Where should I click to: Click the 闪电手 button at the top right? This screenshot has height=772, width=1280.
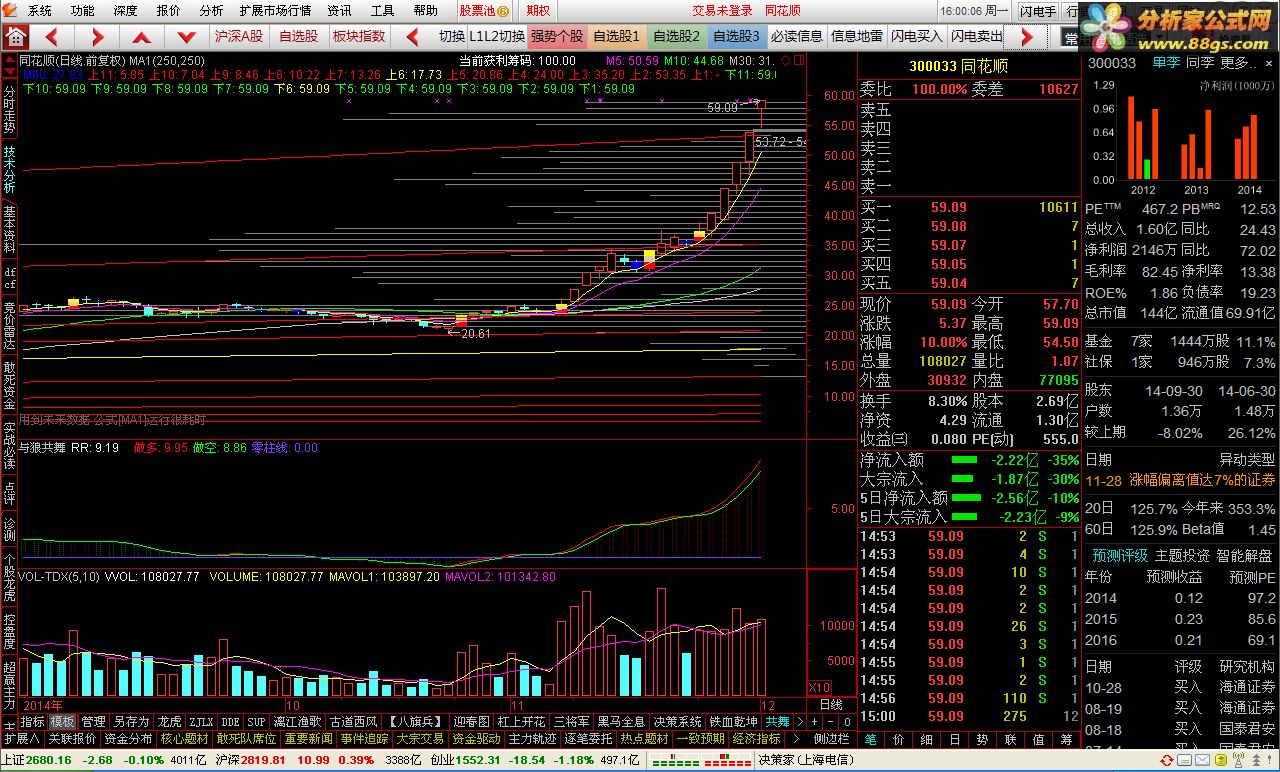(1038, 11)
